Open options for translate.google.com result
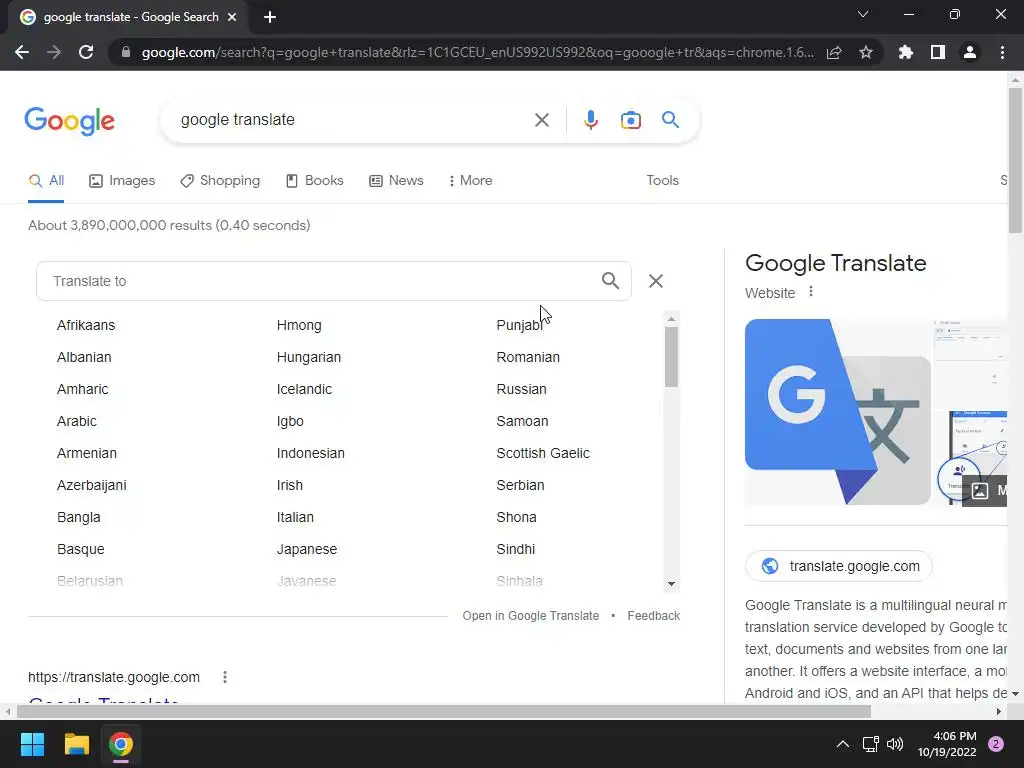The height and width of the screenshot is (768, 1024). pos(225,677)
